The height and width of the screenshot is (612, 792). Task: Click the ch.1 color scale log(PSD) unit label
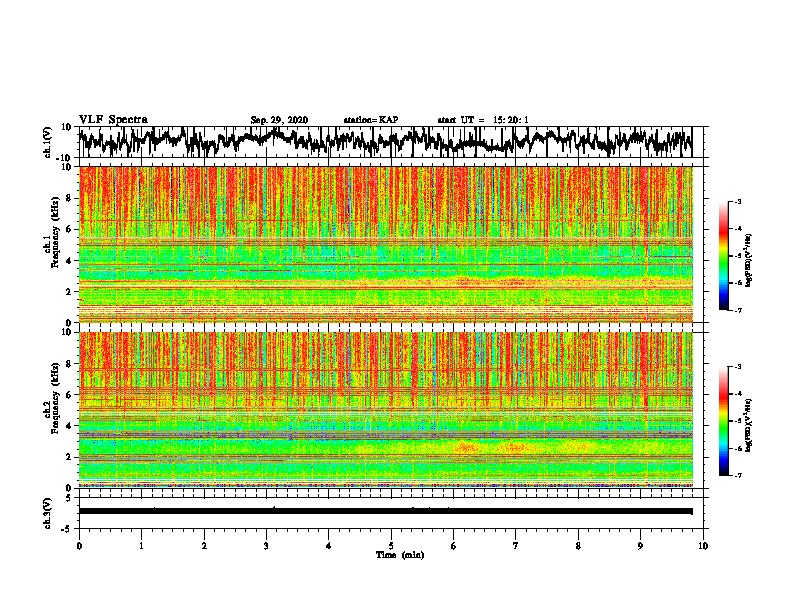click(749, 261)
